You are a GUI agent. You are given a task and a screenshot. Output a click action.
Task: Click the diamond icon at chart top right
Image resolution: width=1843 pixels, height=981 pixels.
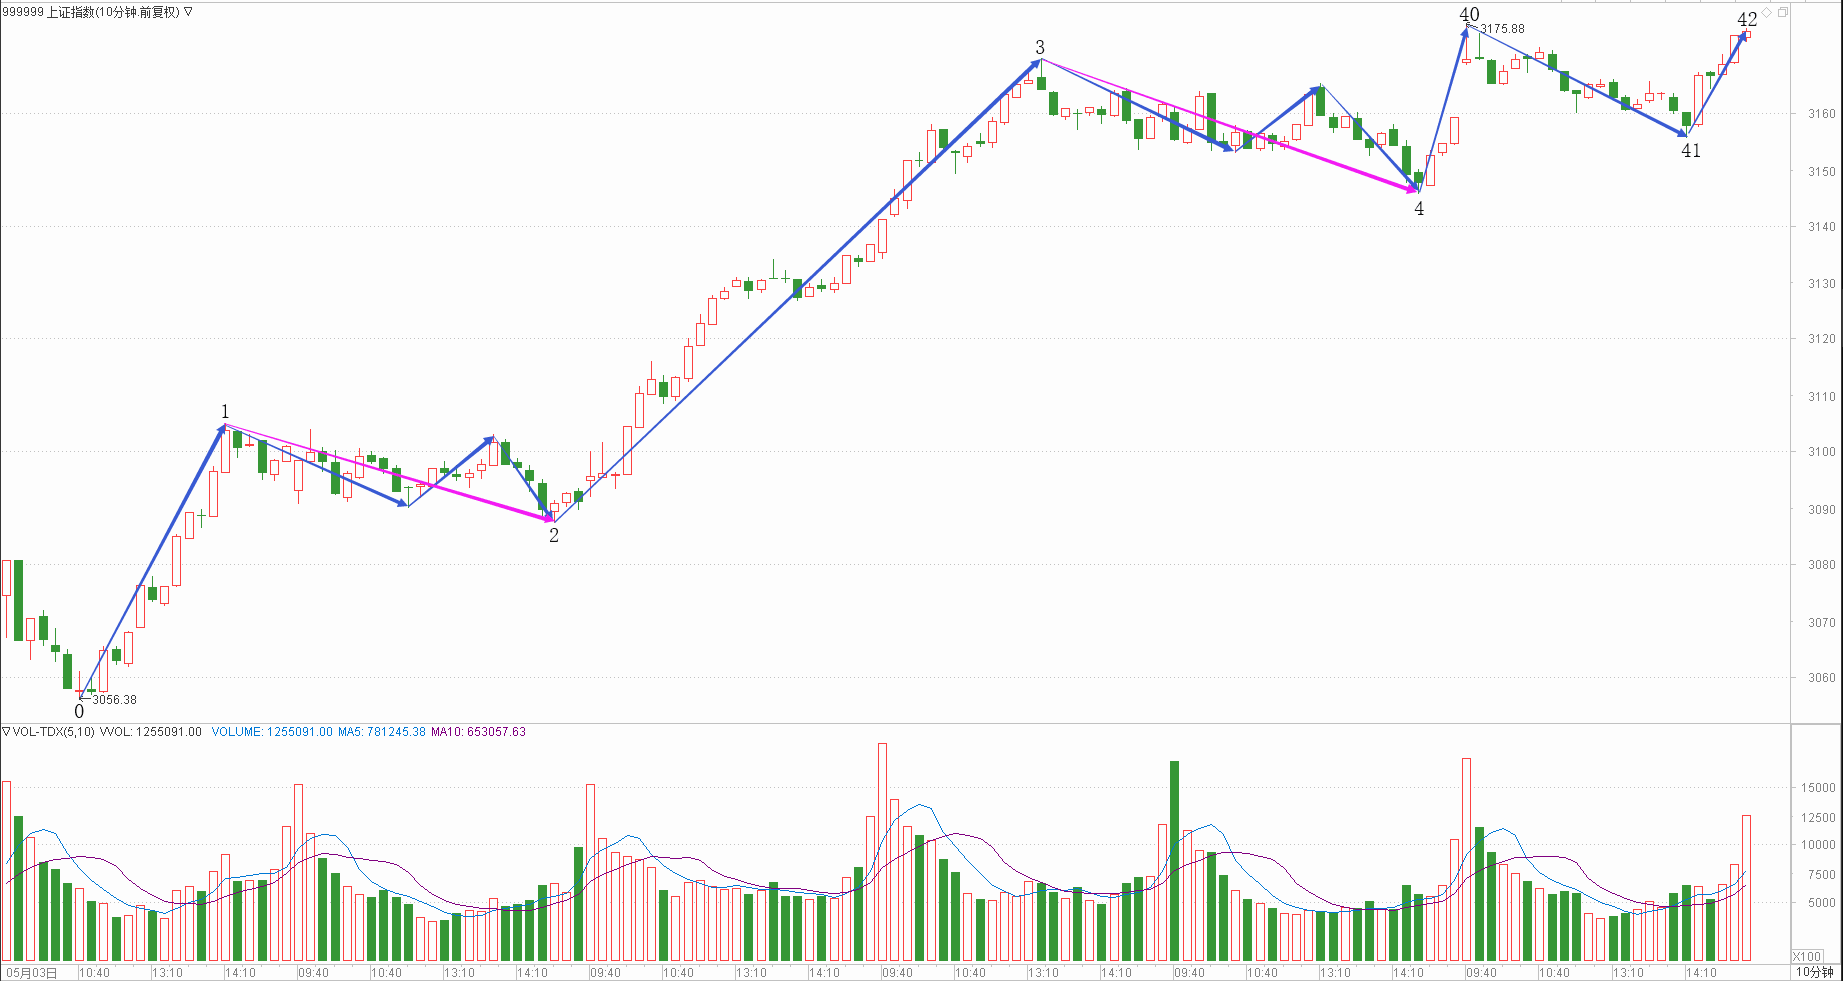pos(1767,12)
